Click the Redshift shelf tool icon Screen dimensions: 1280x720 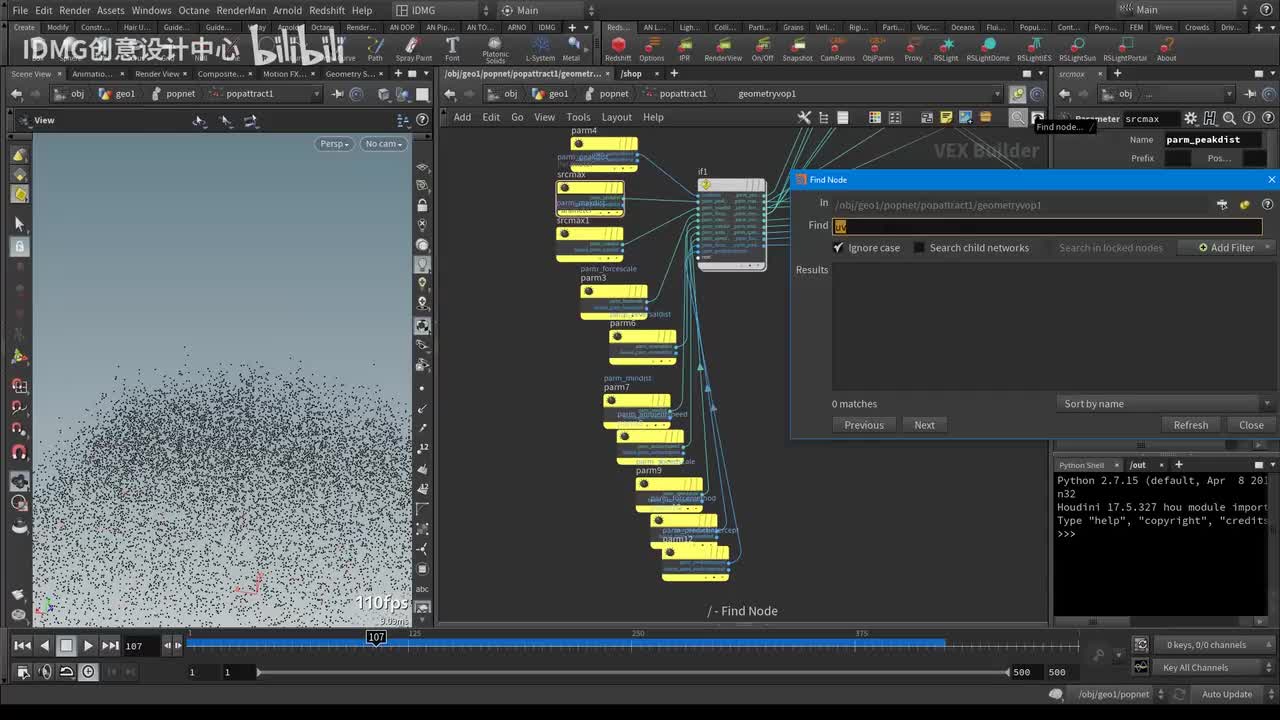[618, 46]
